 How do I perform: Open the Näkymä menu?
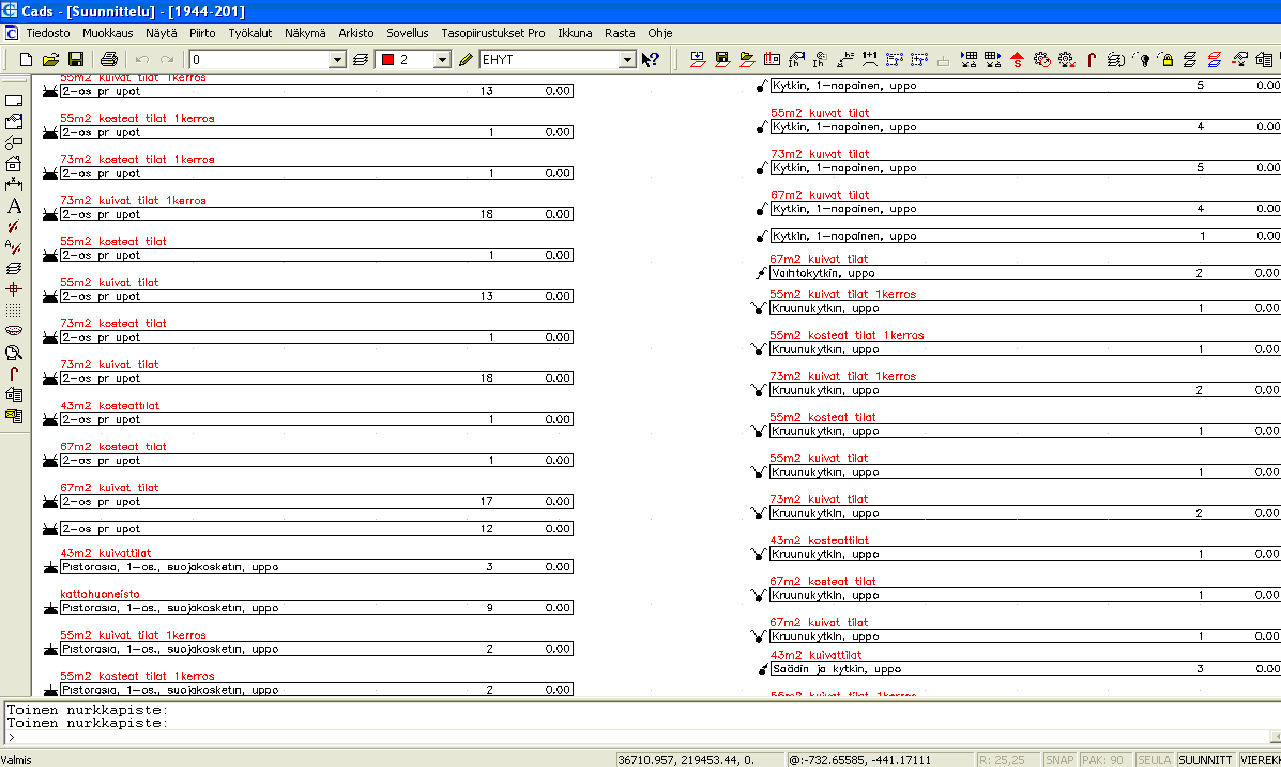[305, 33]
